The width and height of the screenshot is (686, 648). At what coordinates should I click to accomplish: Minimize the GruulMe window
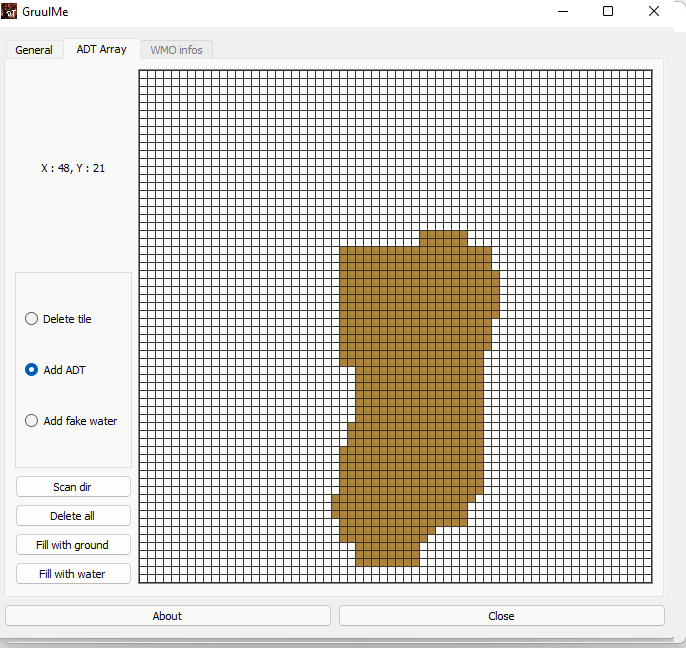(562, 12)
